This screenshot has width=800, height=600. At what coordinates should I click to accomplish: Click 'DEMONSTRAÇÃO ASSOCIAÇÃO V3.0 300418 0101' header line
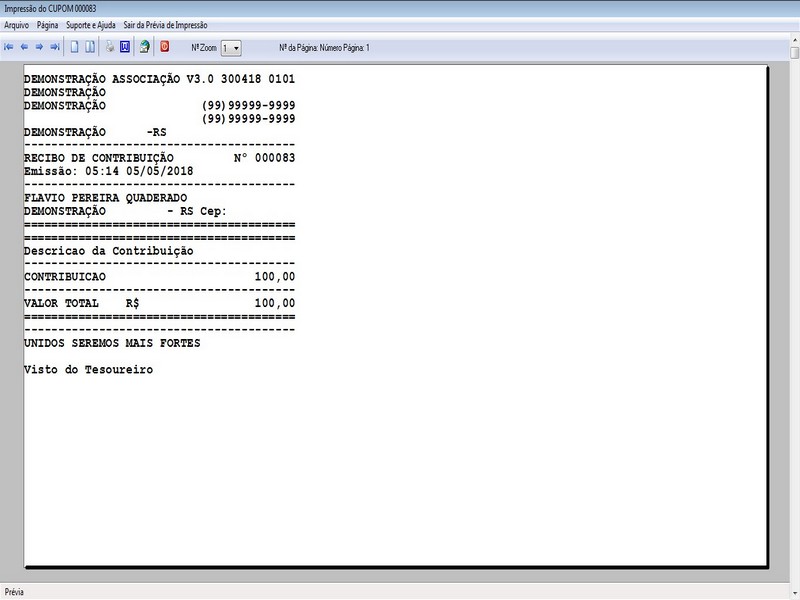(x=160, y=79)
